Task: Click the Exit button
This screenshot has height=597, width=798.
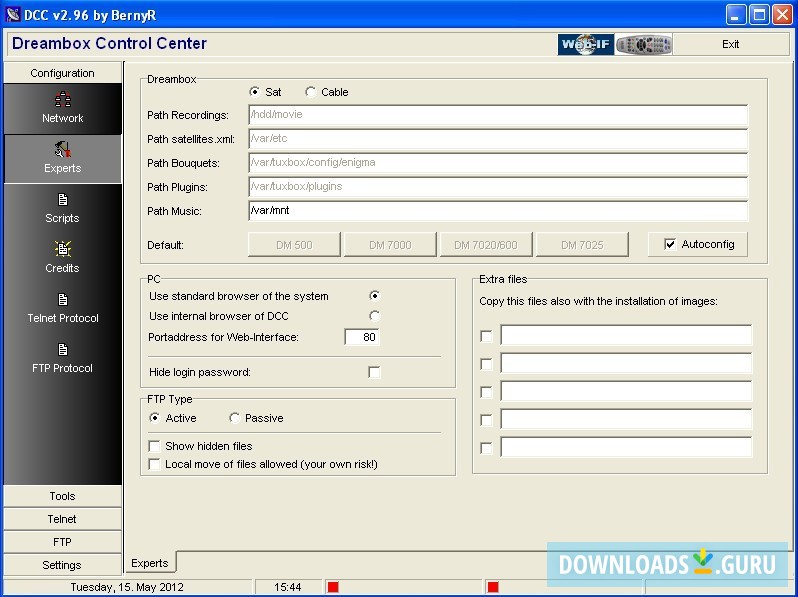Action: click(x=730, y=44)
